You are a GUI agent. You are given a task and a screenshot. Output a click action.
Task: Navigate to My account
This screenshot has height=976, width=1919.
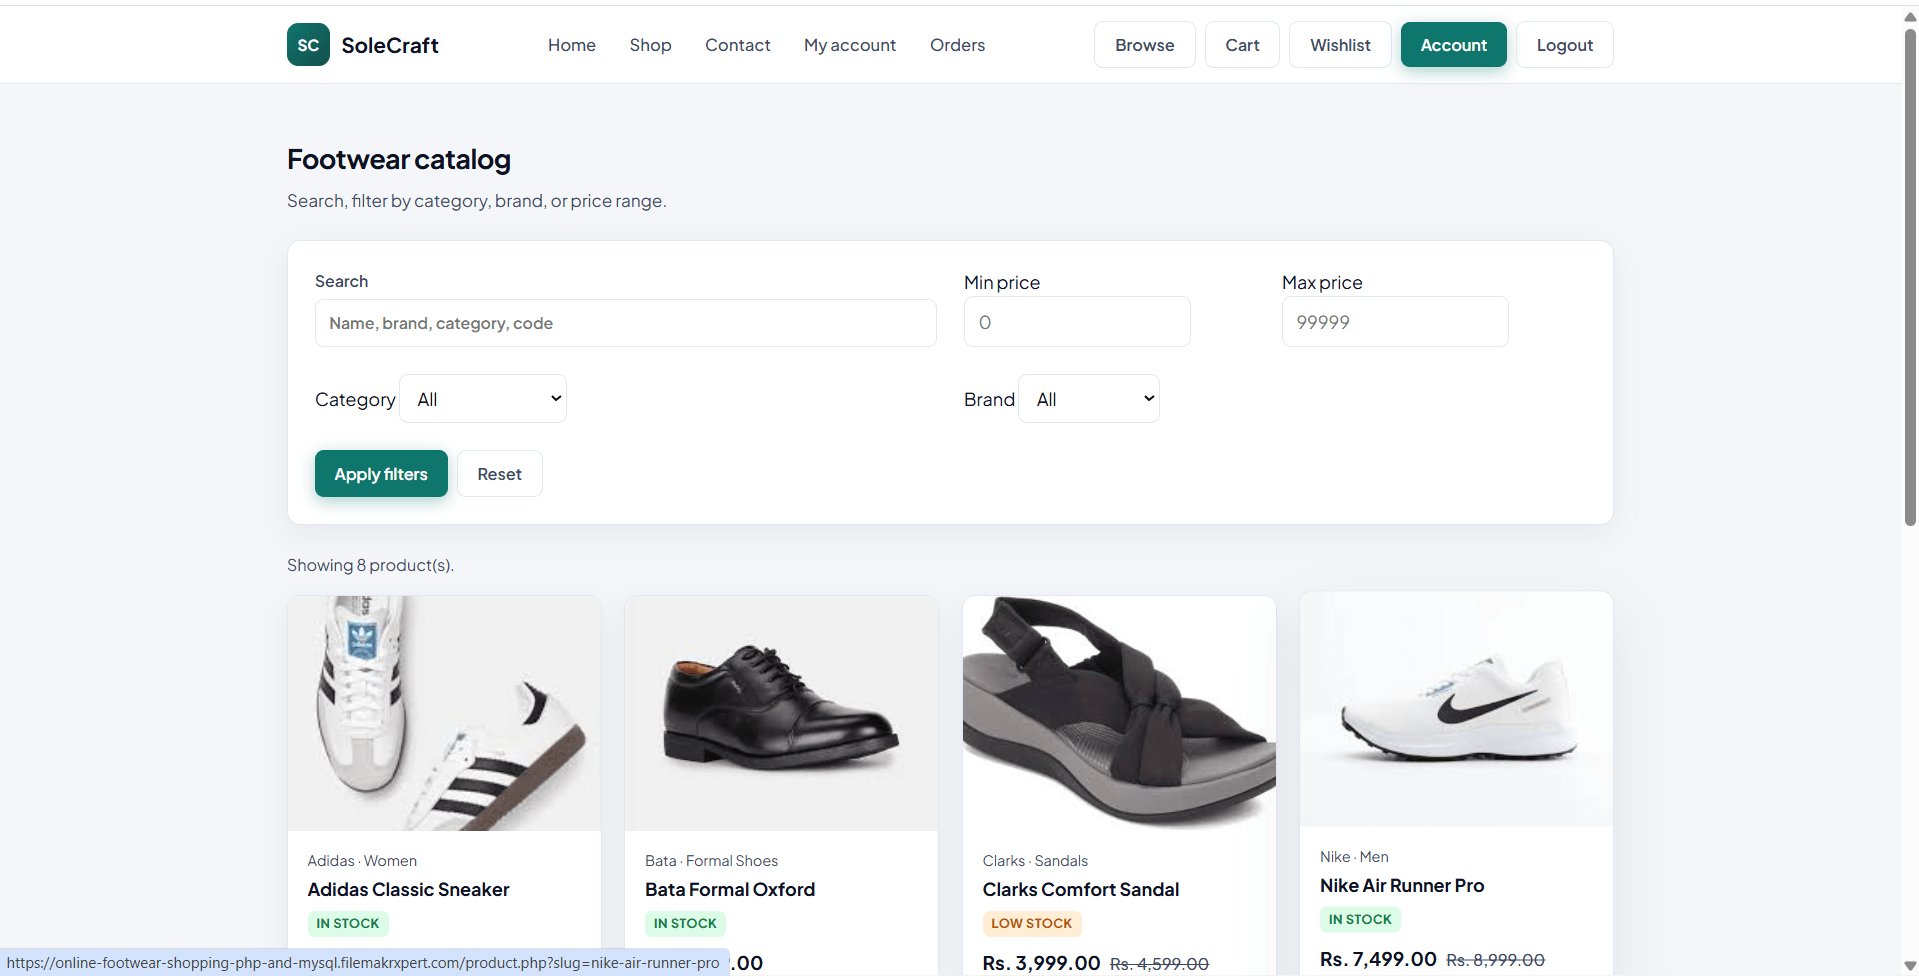(850, 45)
